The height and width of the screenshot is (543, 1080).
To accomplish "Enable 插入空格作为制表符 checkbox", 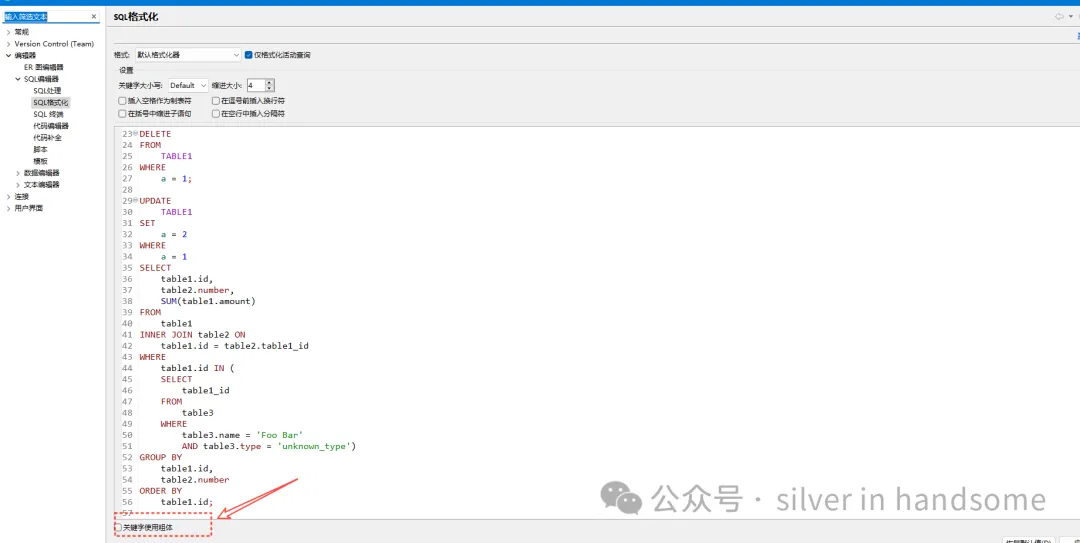I will point(122,101).
